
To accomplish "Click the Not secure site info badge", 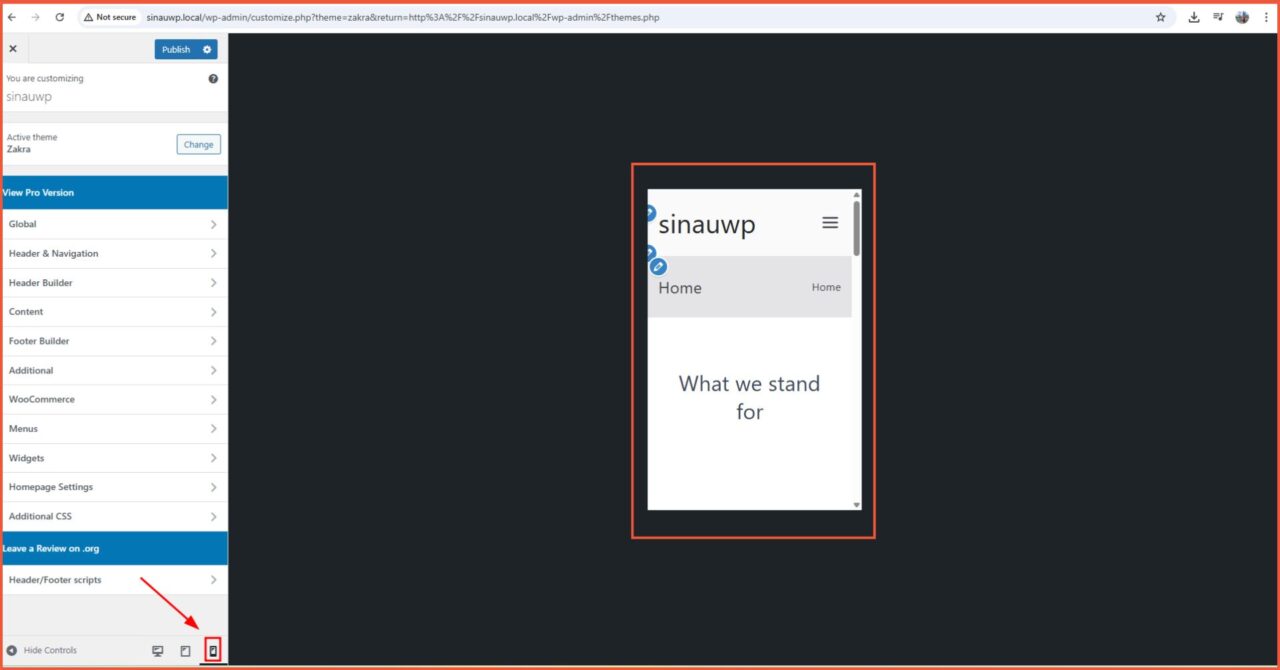I will 109,17.
